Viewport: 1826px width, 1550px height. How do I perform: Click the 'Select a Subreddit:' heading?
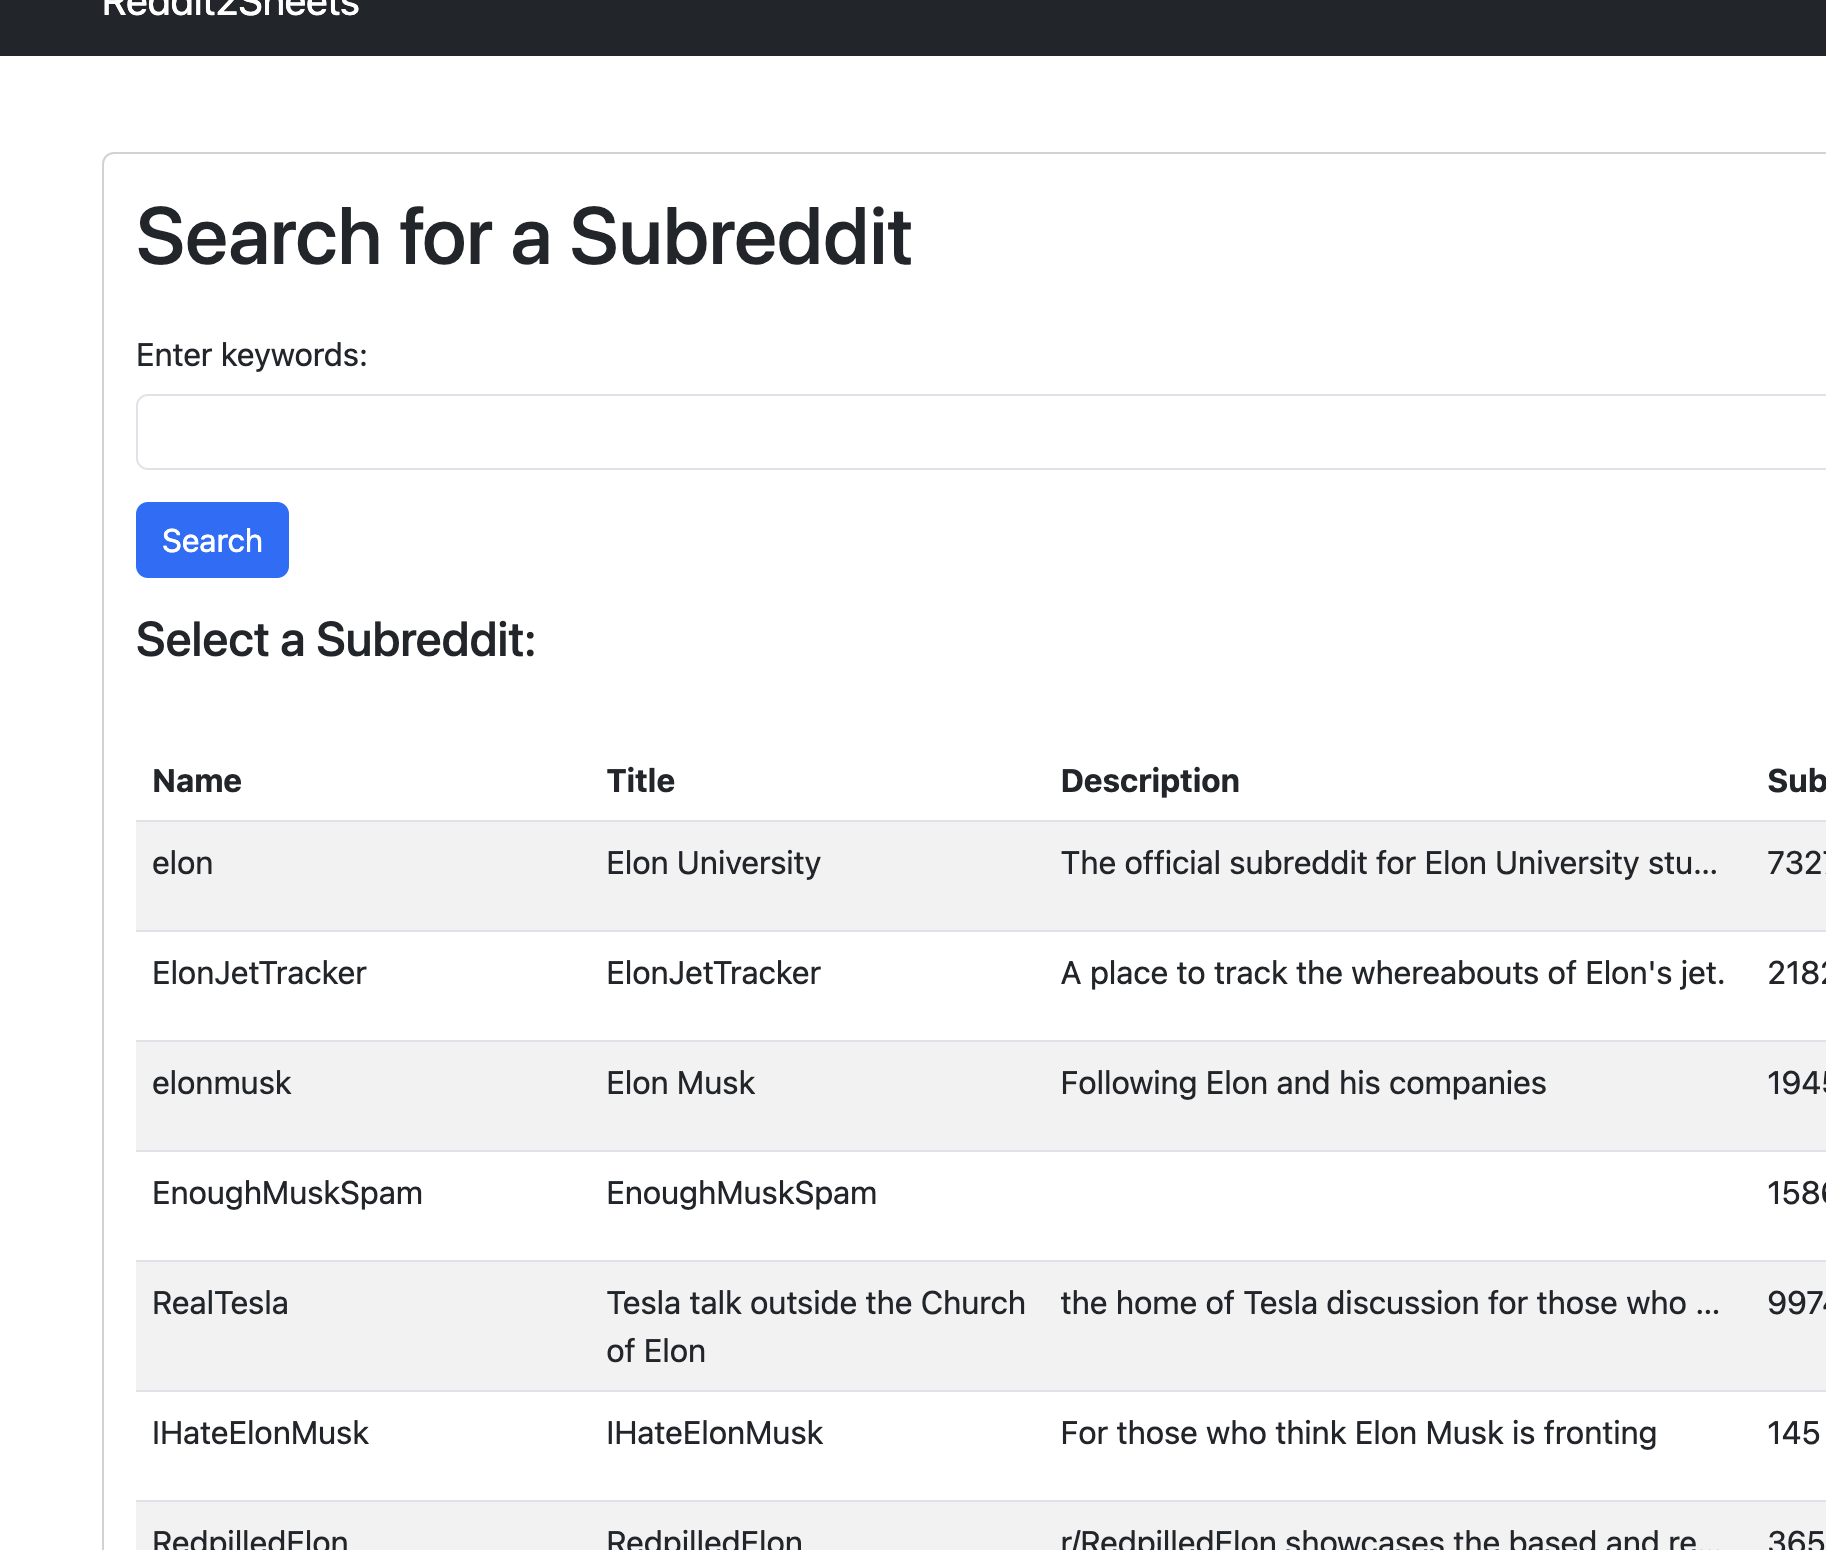[336, 640]
